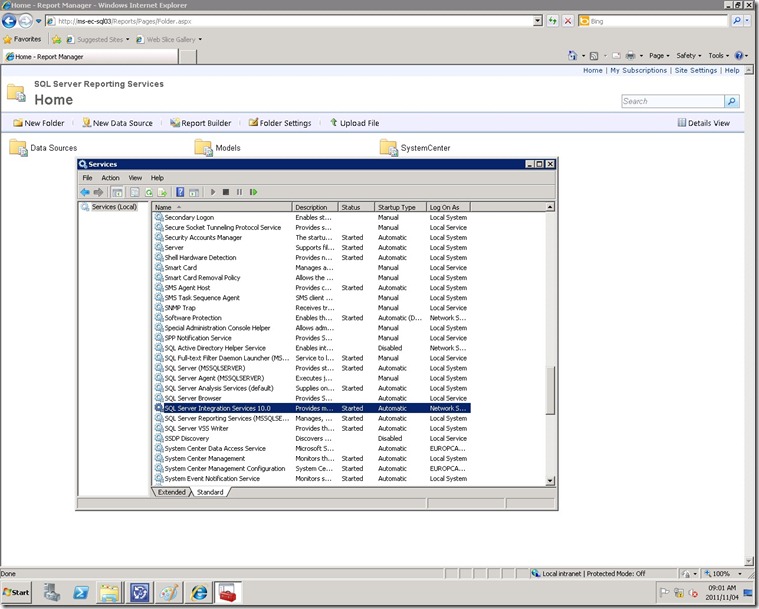Click the Refresh icon in Services toolbar
The height and width of the screenshot is (609, 759).
(149, 192)
